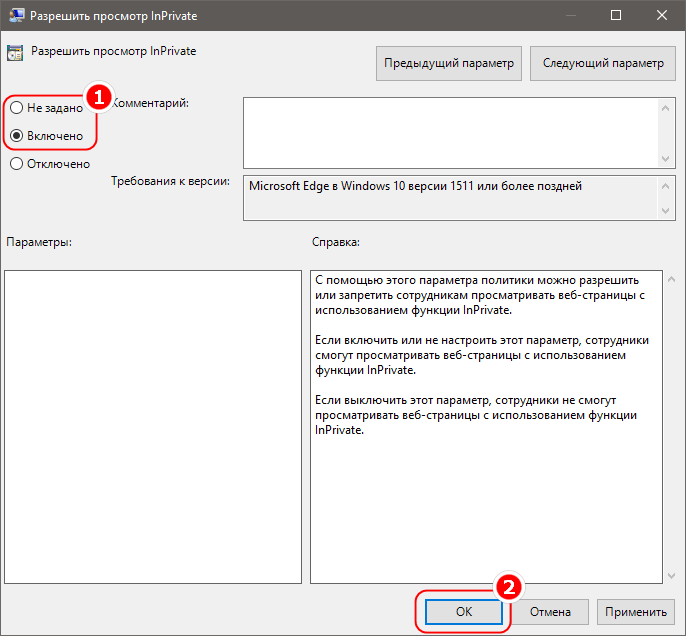Click down arrow of help text scrollbar

coord(672,576)
